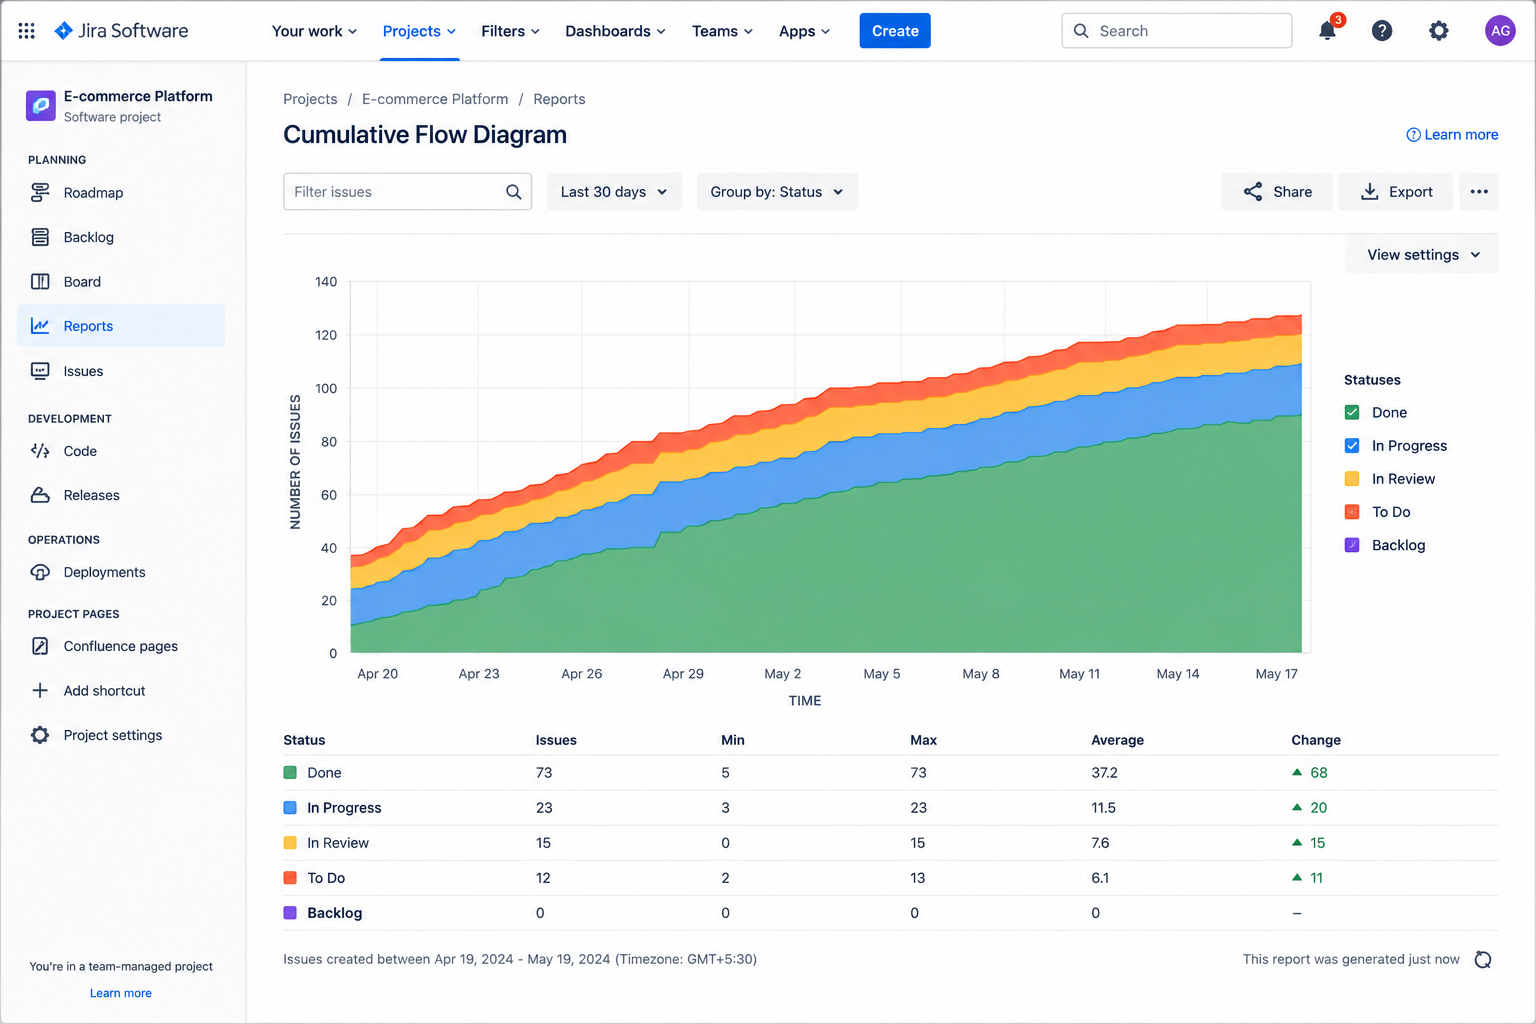This screenshot has height=1024, width=1536.
Task: Open the app switcher grid icon
Action: click(27, 31)
